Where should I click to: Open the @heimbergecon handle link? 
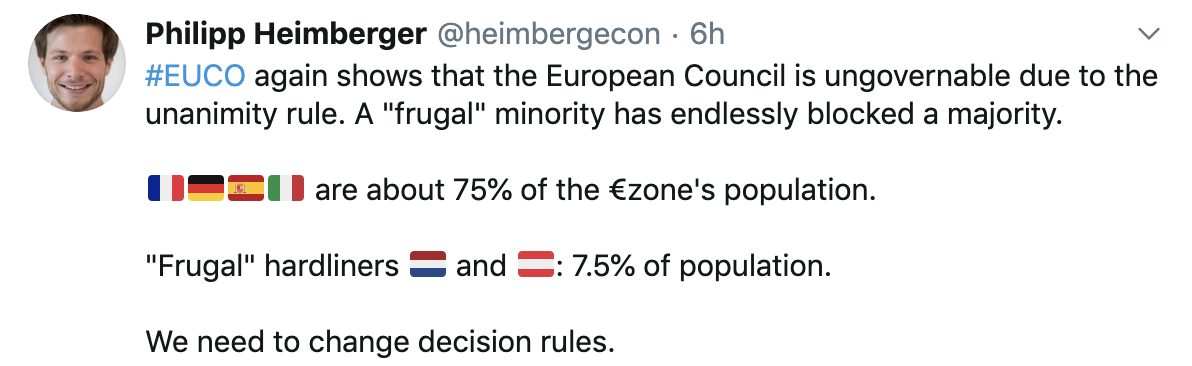(x=547, y=34)
